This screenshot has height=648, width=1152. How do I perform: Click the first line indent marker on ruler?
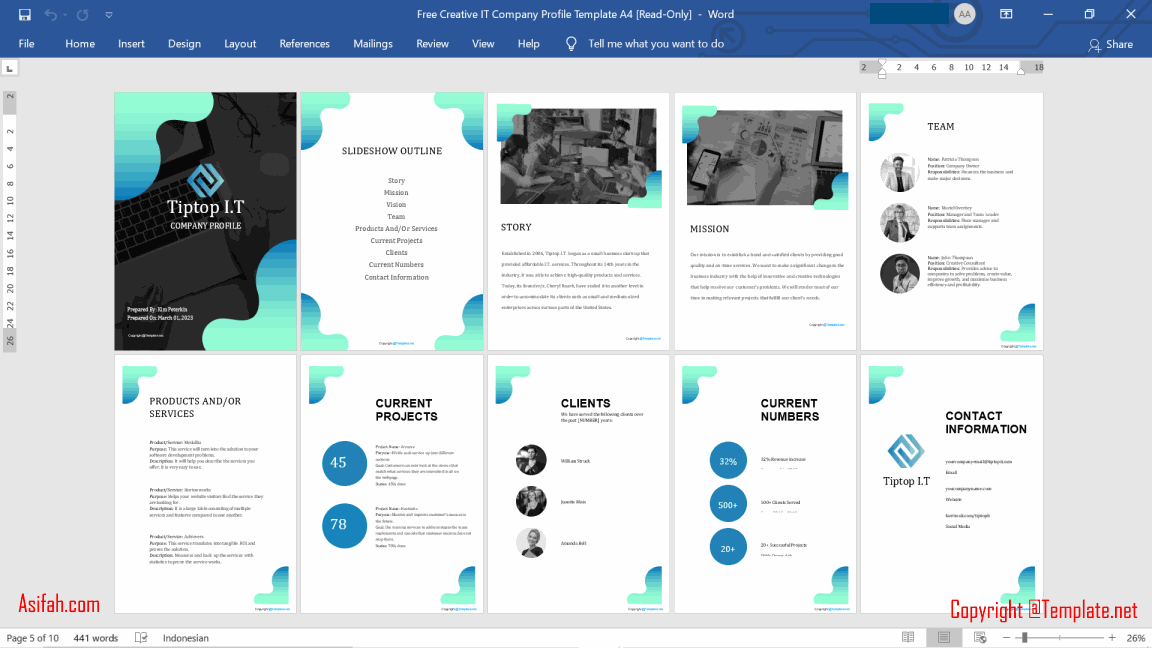(882, 64)
